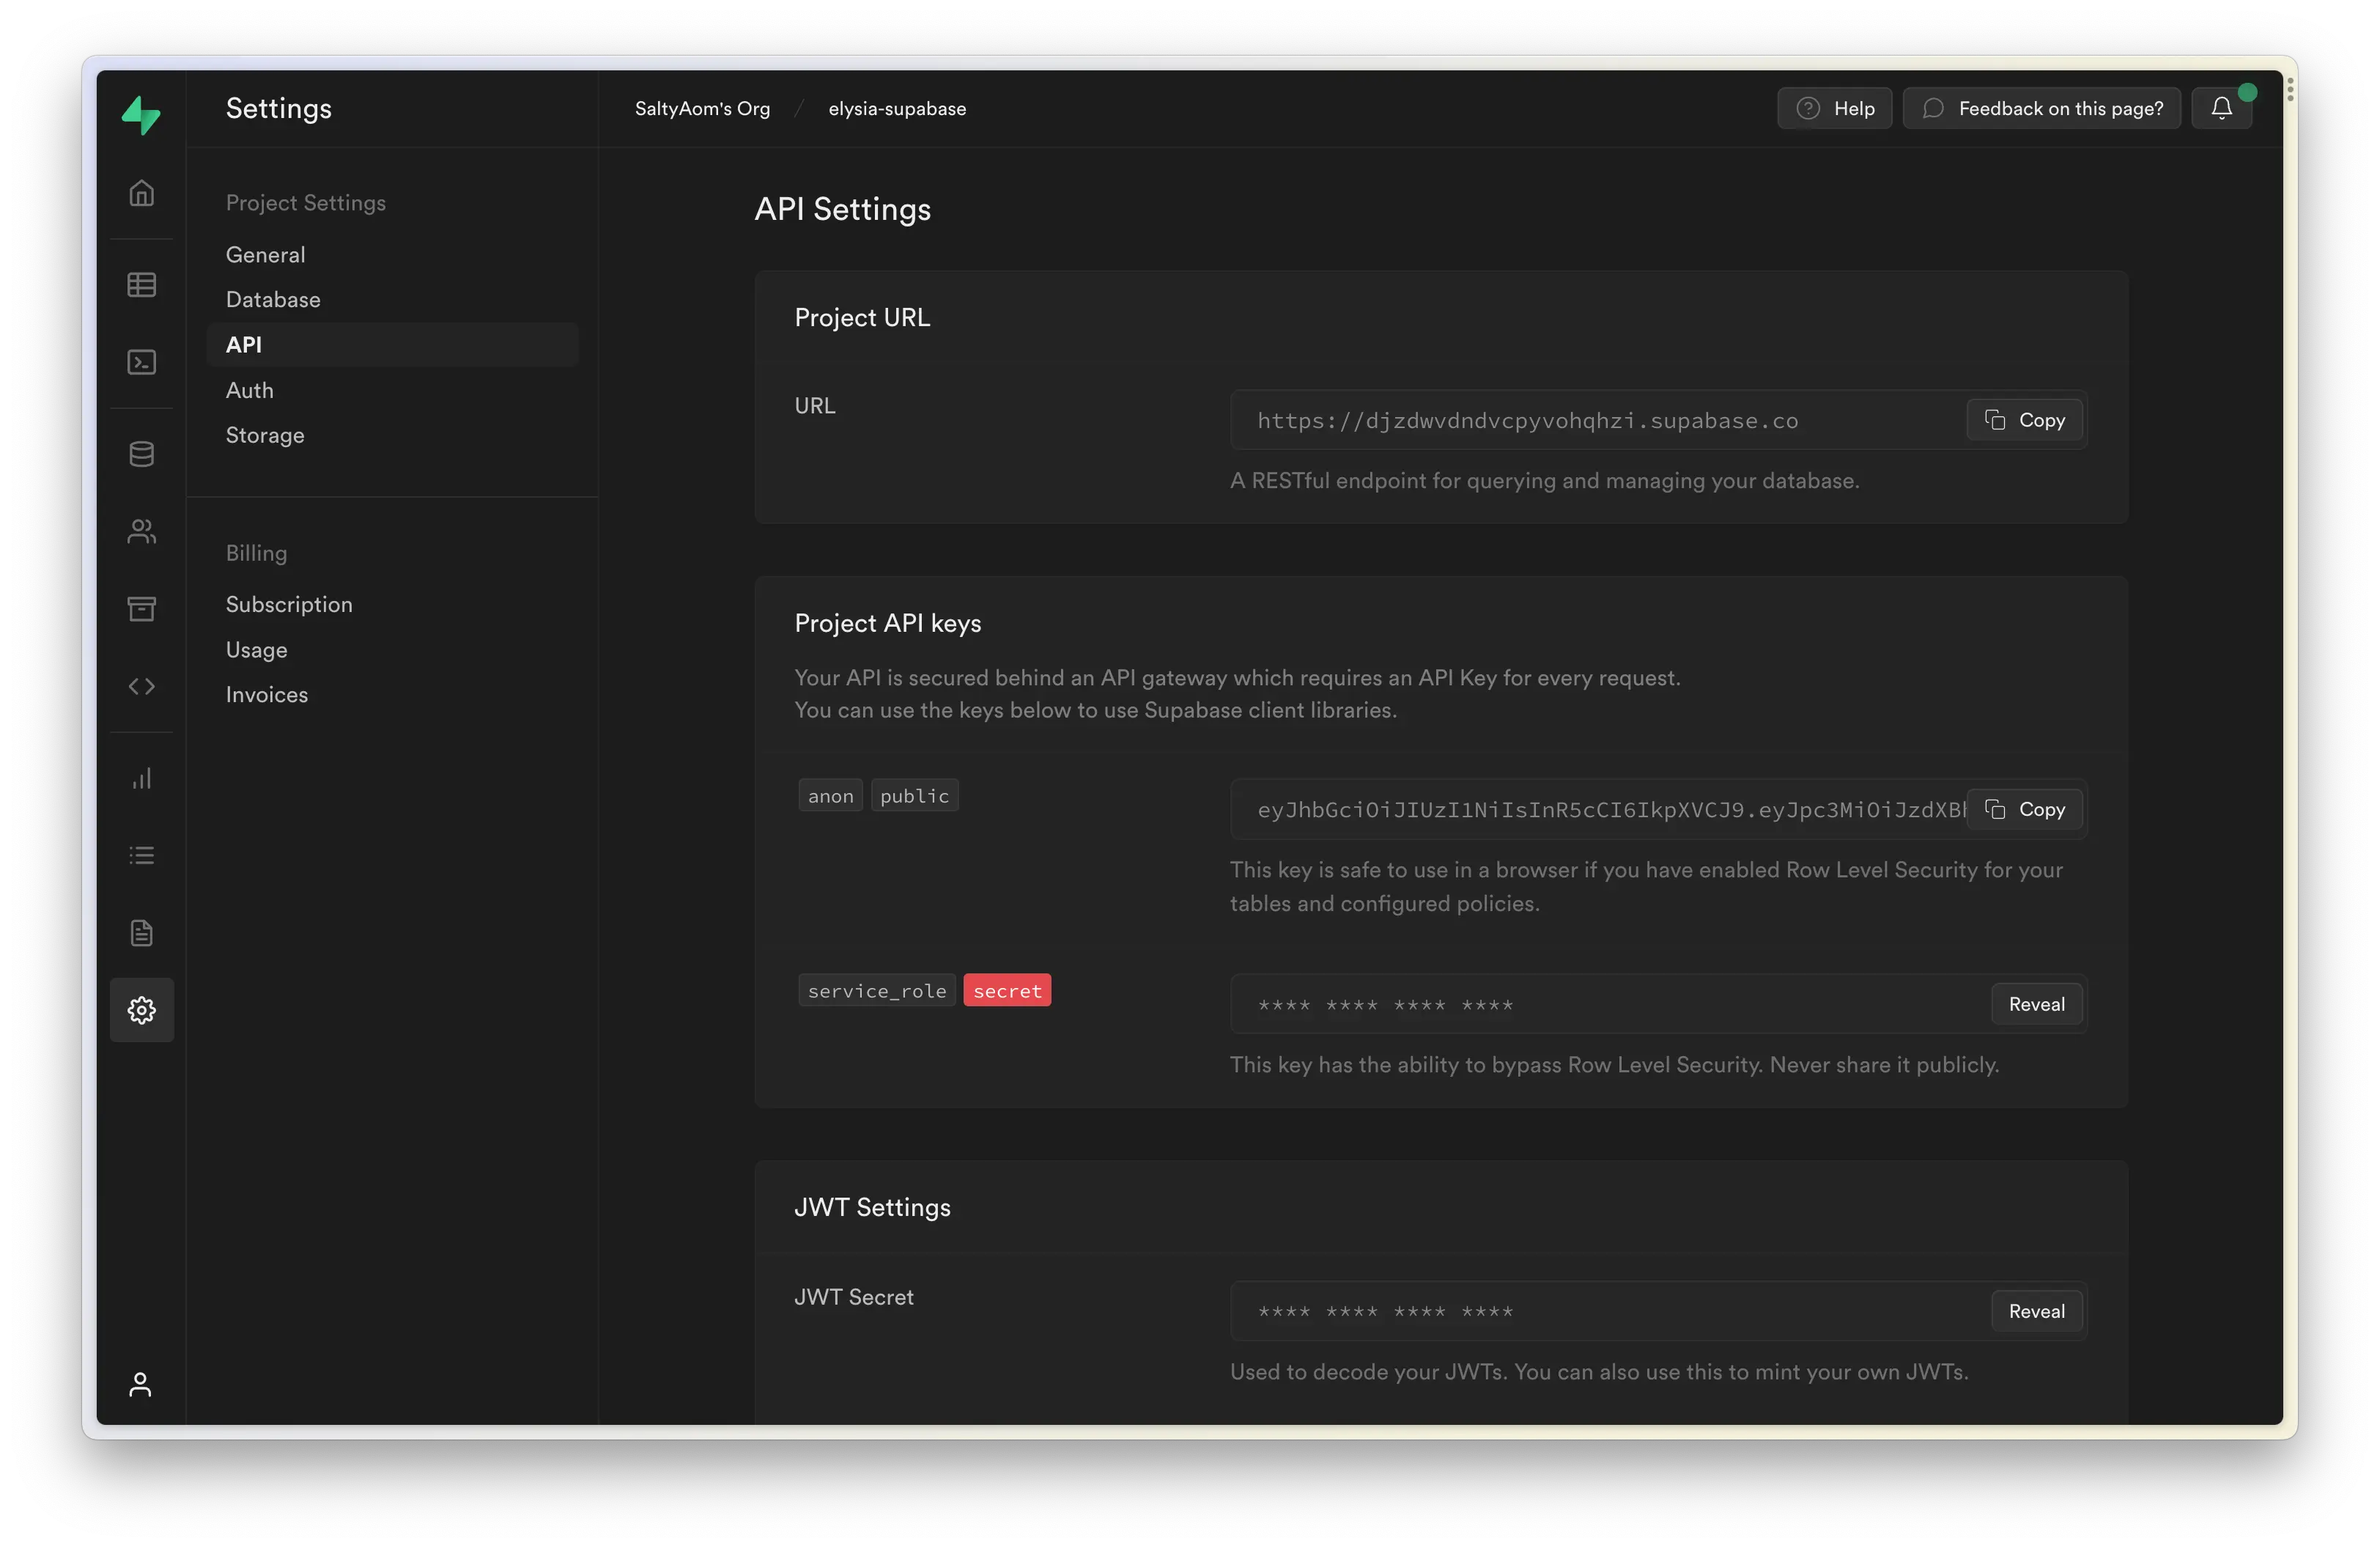Open the Logs list icon

coord(141,855)
